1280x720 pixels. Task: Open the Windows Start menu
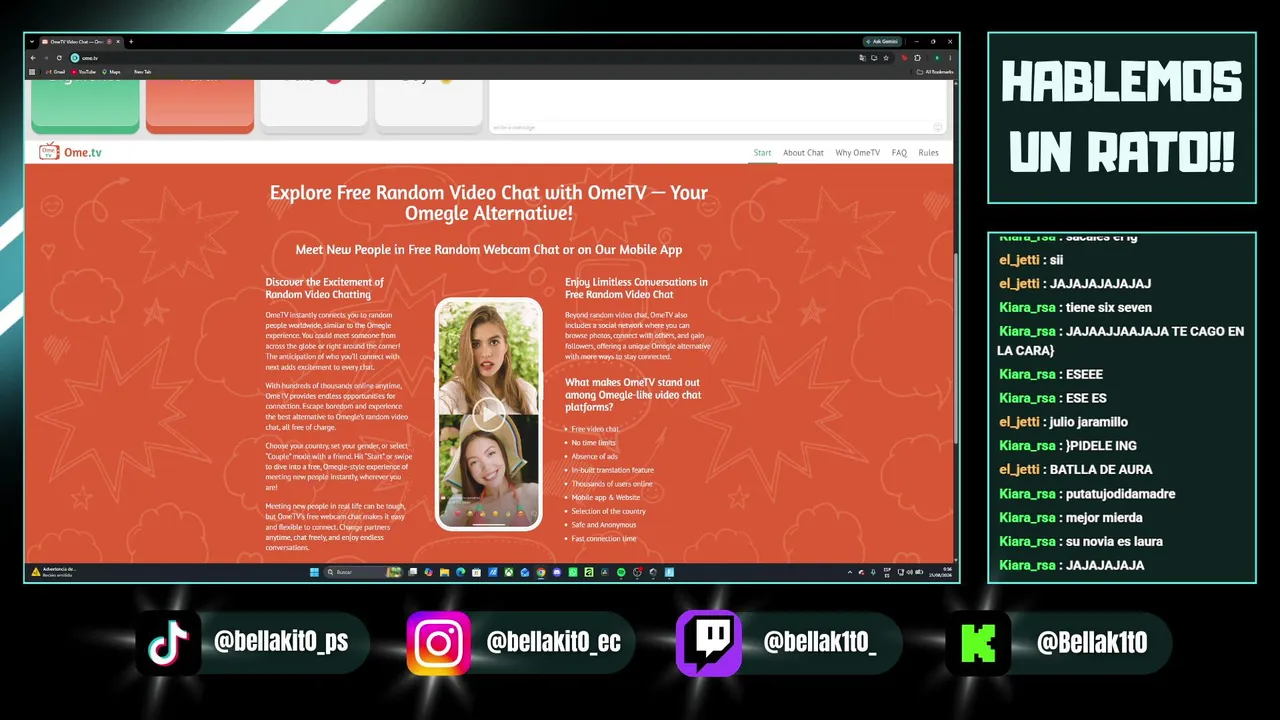coord(314,572)
